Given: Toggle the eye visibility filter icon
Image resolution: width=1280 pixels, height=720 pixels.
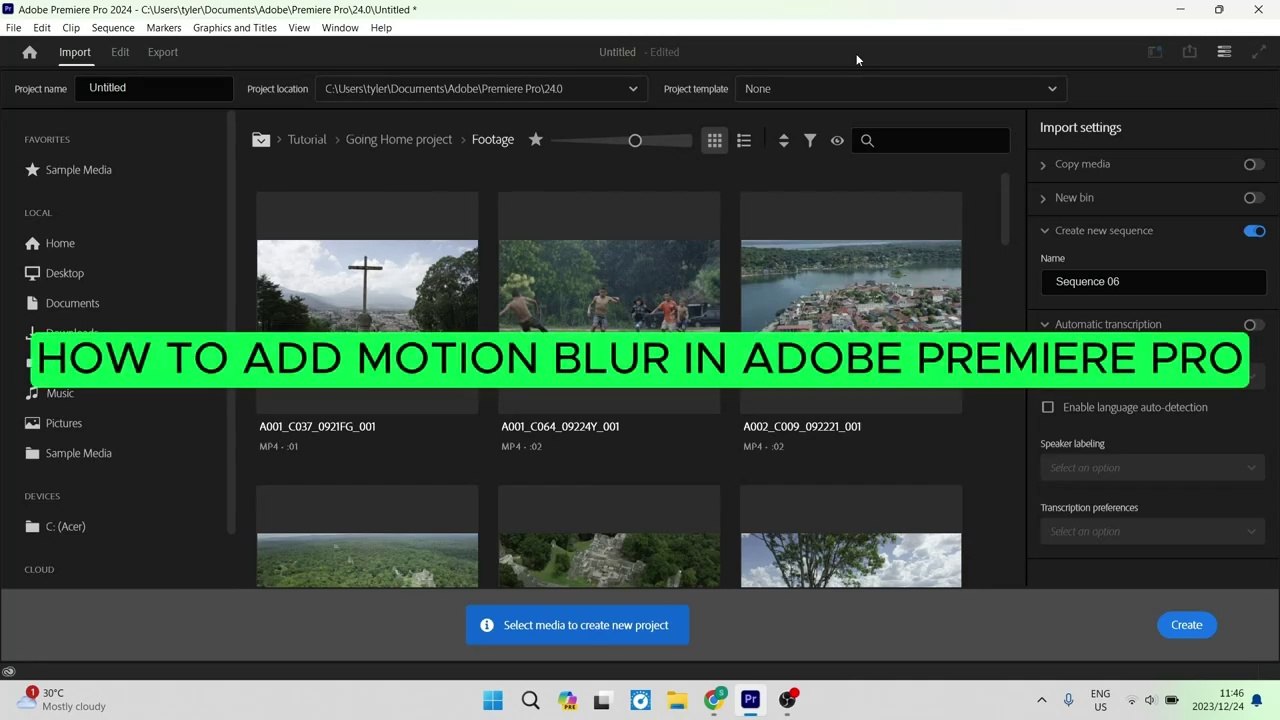Looking at the screenshot, I should 837,141.
